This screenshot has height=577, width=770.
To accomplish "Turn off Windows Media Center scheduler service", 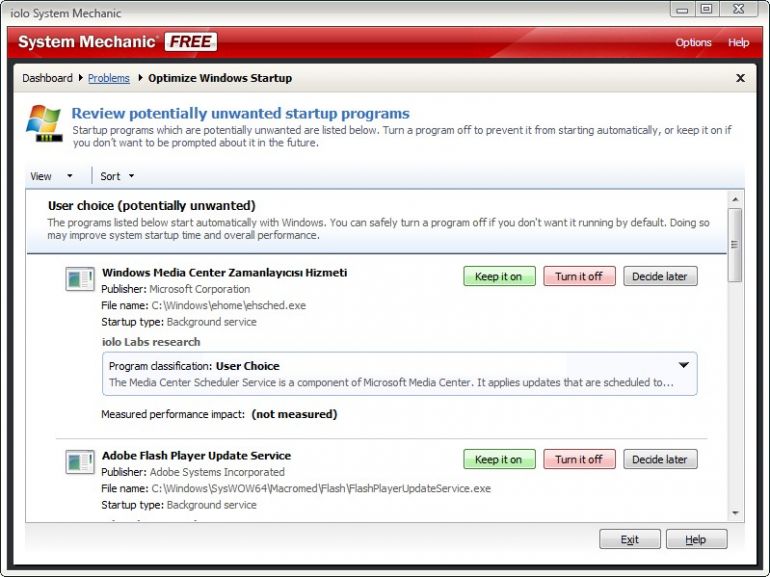I will [579, 276].
